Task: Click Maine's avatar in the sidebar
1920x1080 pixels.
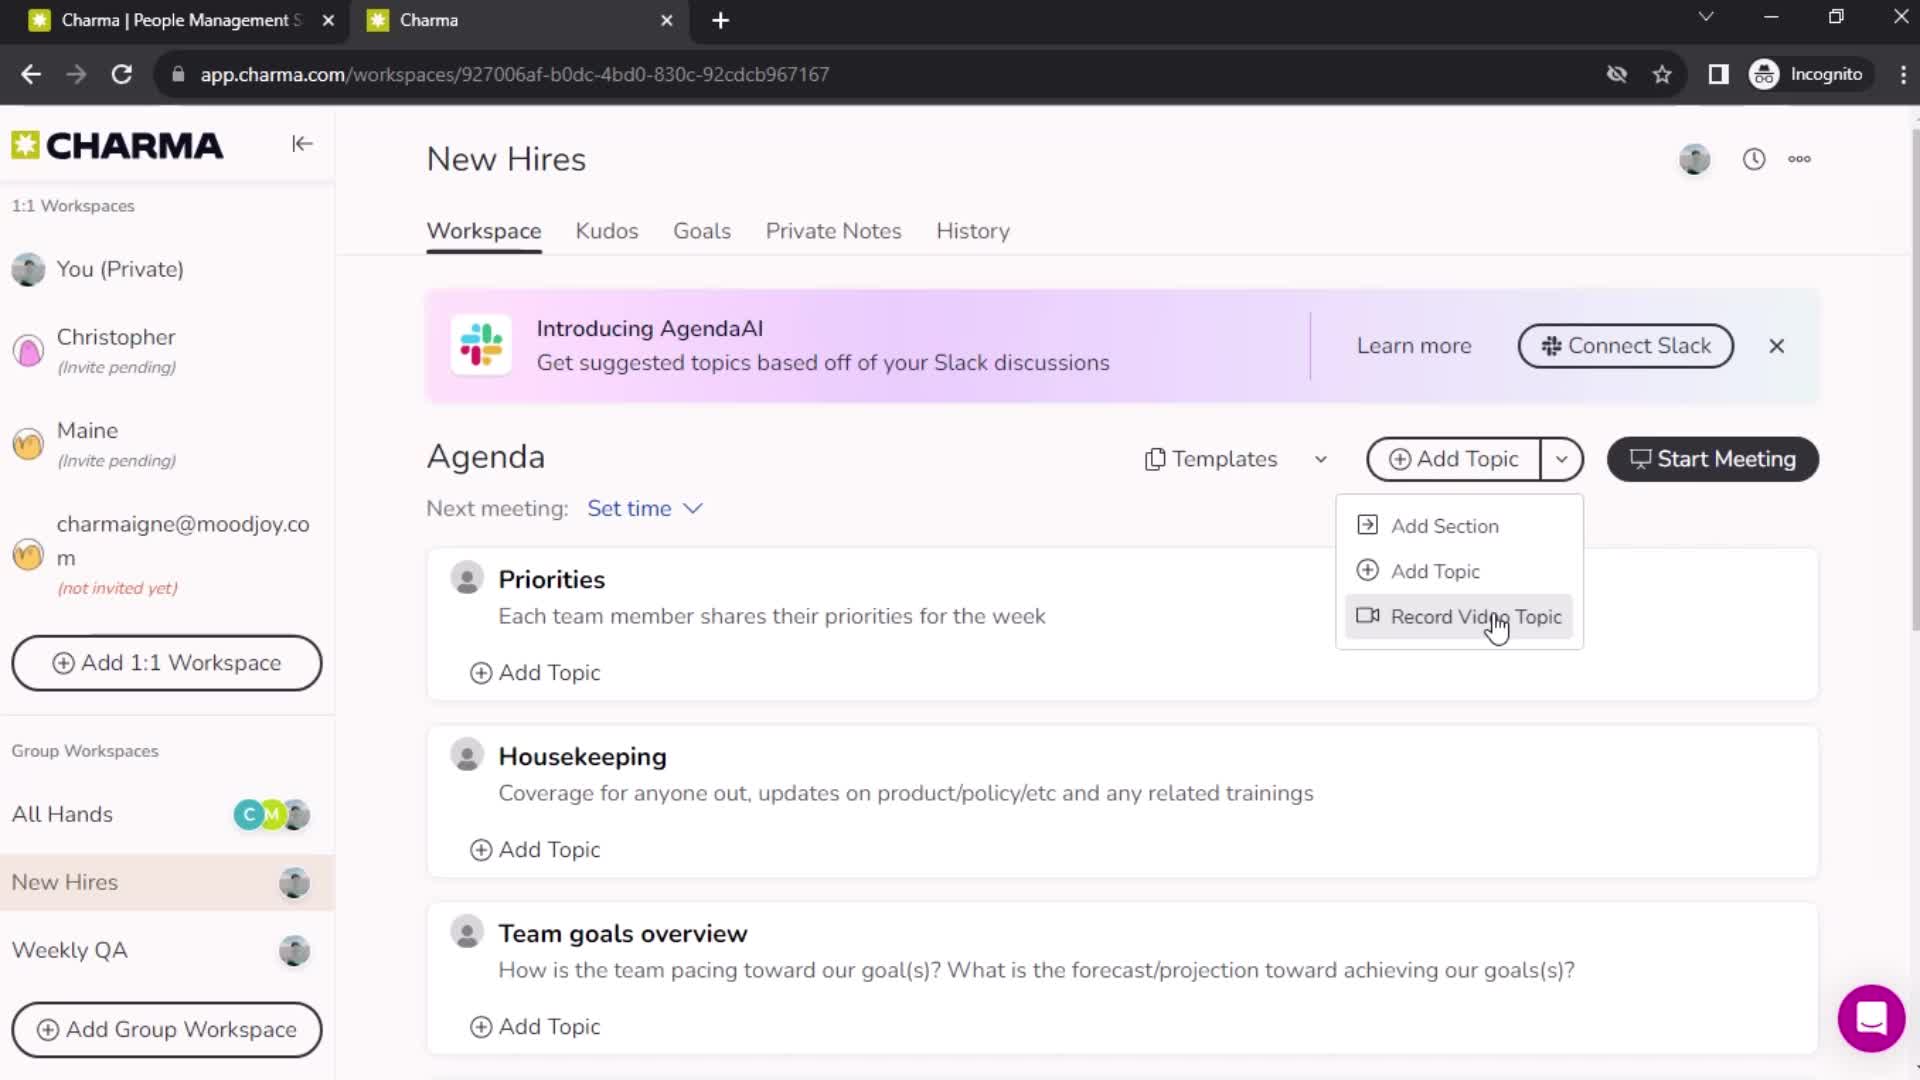Action: point(28,444)
